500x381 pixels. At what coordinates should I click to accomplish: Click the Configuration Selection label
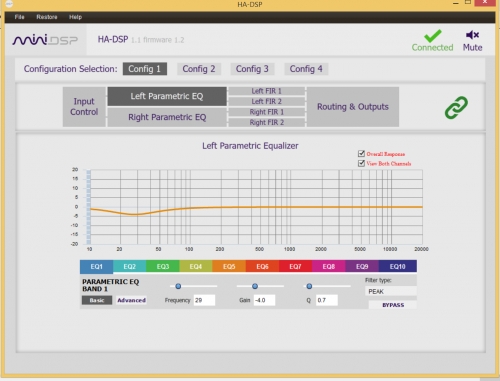pos(70,69)
